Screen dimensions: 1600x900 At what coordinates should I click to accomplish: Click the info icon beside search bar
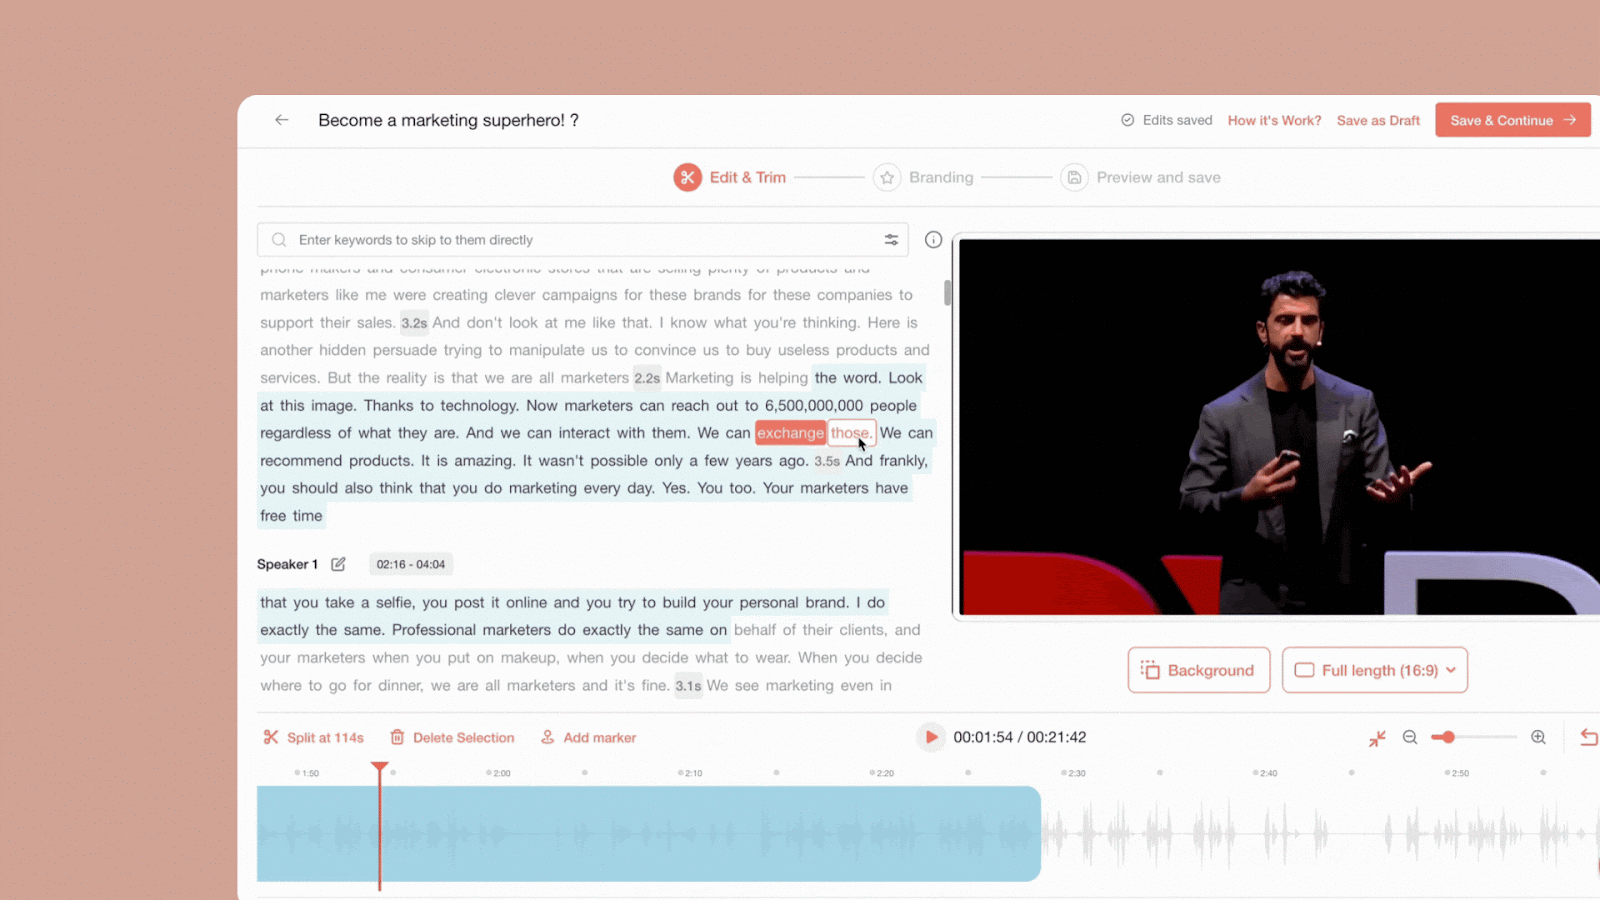tap(933, 240)
